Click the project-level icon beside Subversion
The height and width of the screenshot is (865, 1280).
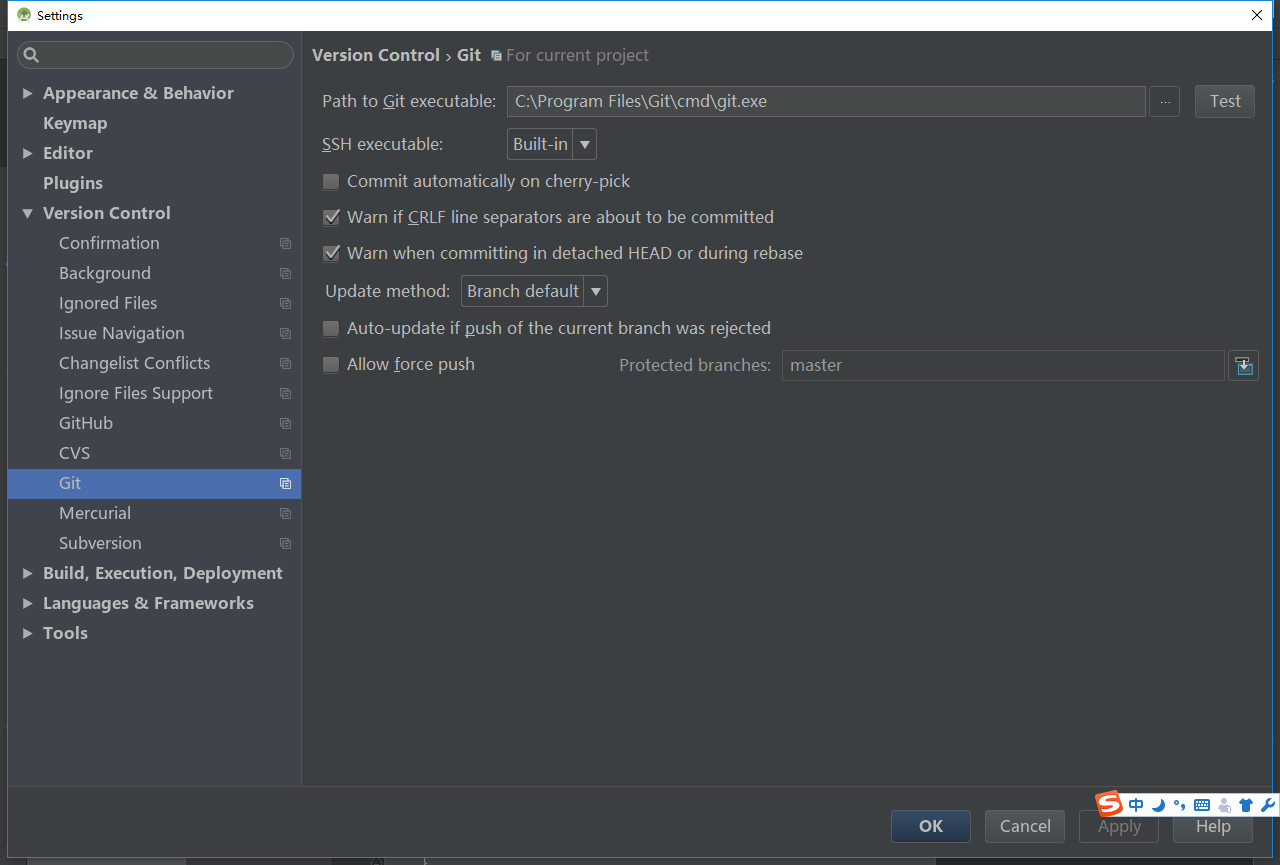tap(285, 543)
